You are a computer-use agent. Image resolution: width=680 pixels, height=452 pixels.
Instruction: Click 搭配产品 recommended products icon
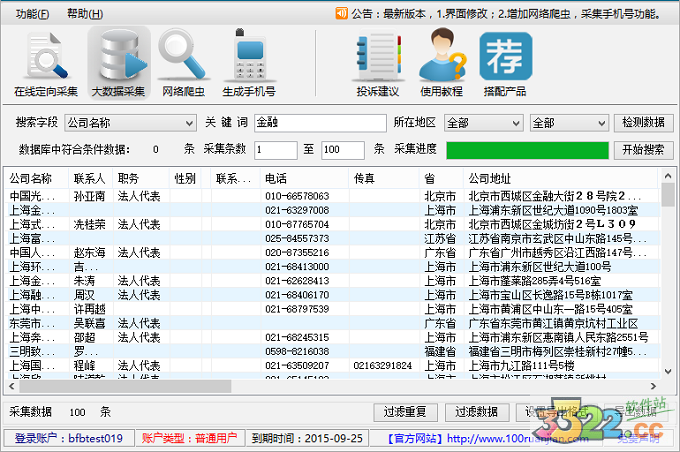click(505, 64)
